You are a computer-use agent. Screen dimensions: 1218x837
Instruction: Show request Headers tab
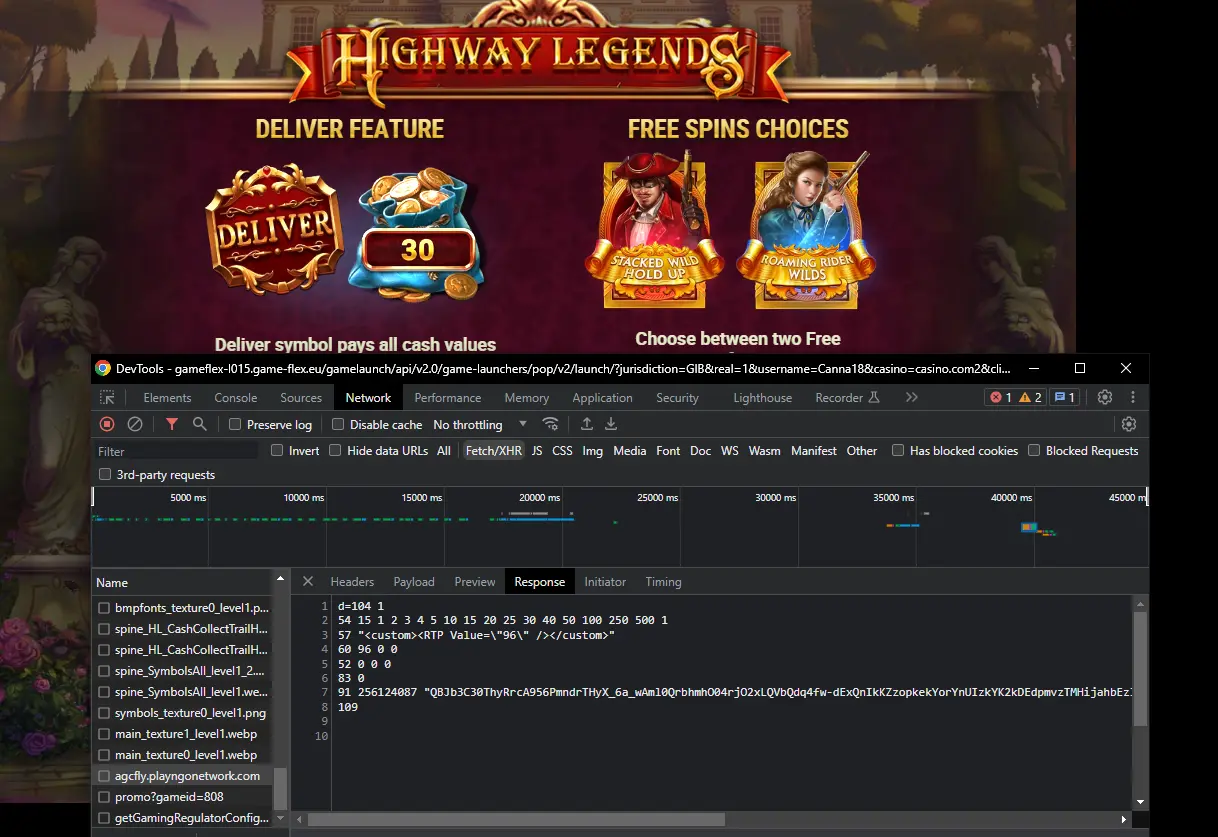352,582
